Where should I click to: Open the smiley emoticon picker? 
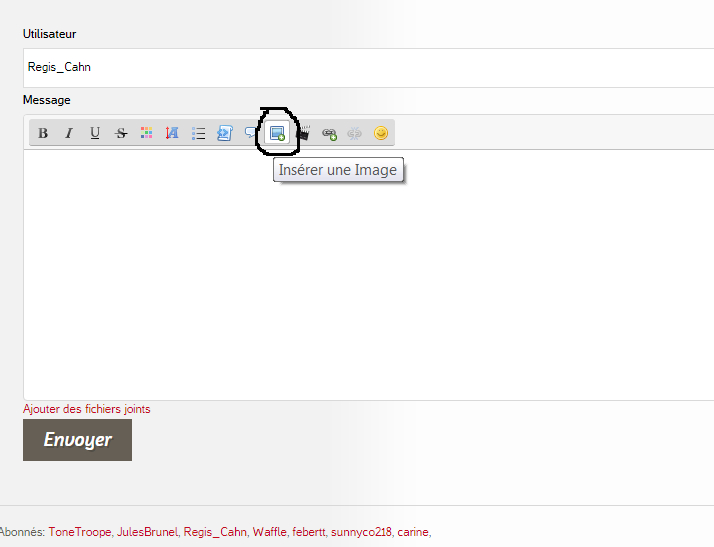[x=381, y=133]
